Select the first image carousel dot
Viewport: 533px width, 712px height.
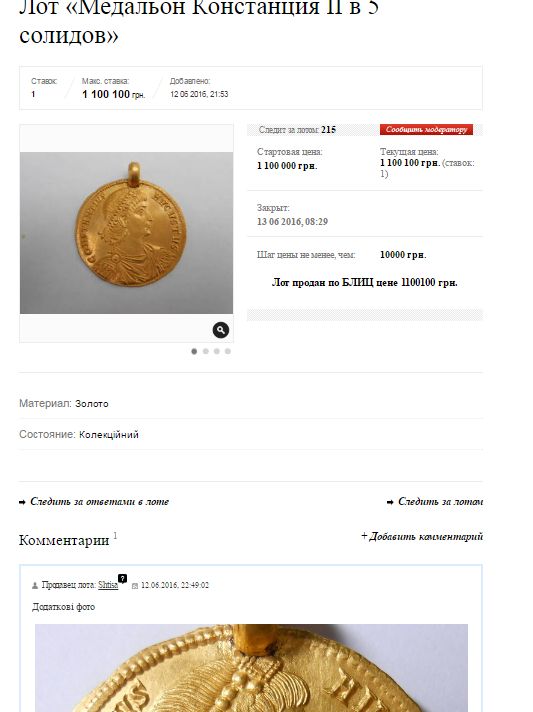click(x=194, y=351)
